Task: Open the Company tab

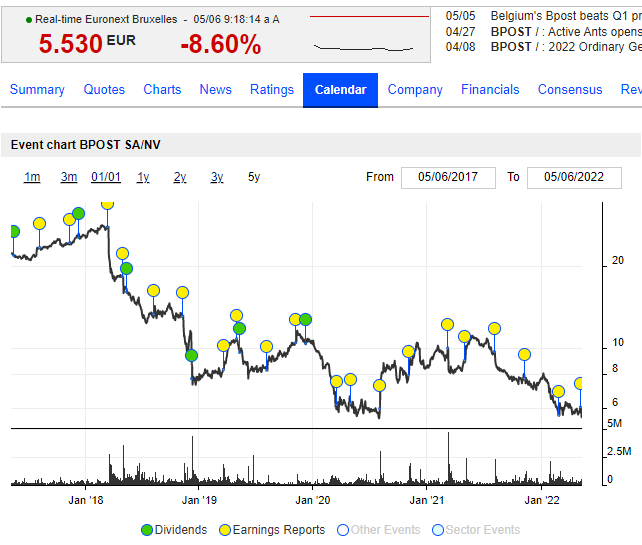Action: pyautogui.click(x=415, y=90)
